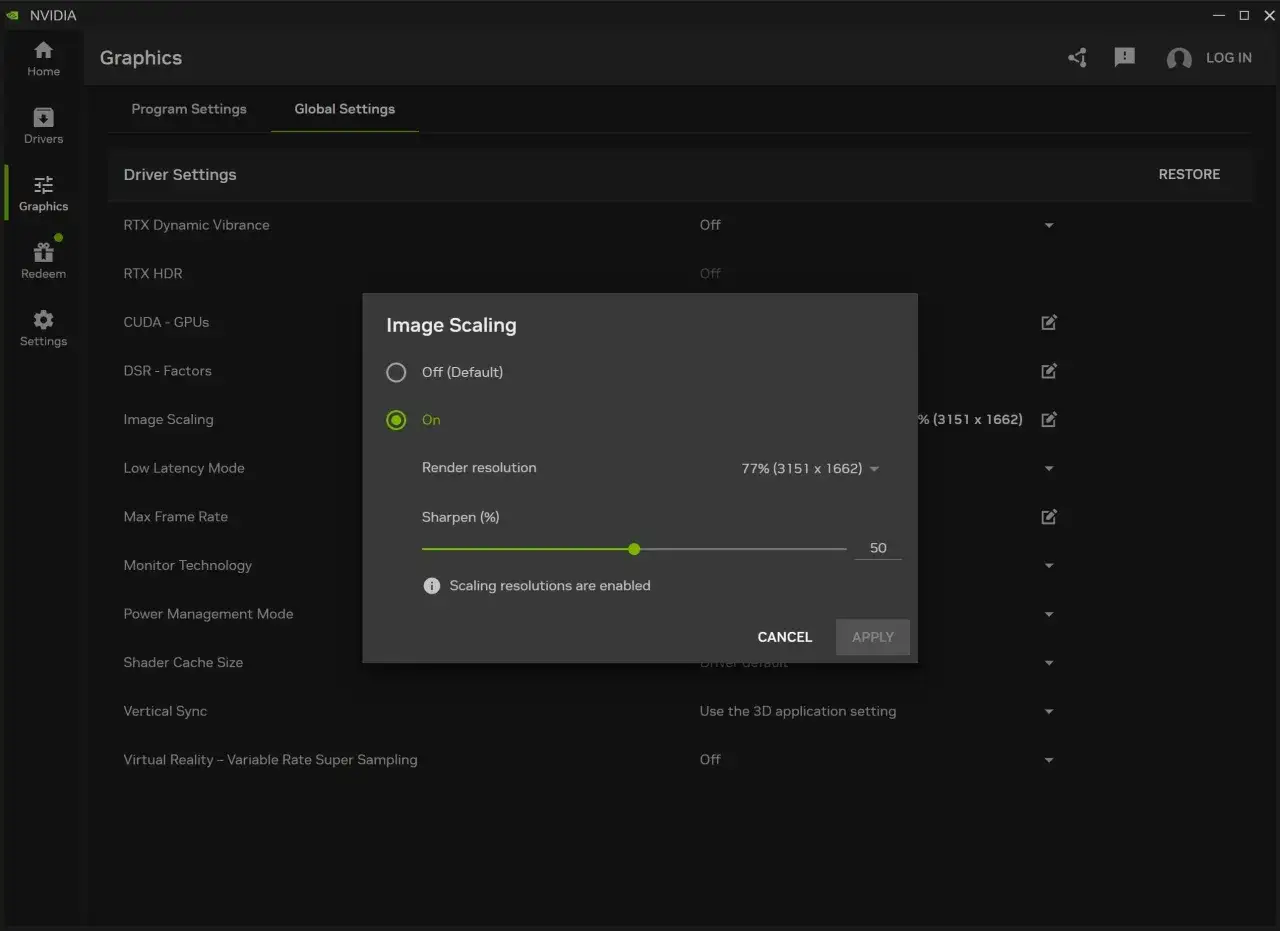Open the Home section in sidebar
Image resolution: width=1280 pixels, height=931 pixels.
43,59
